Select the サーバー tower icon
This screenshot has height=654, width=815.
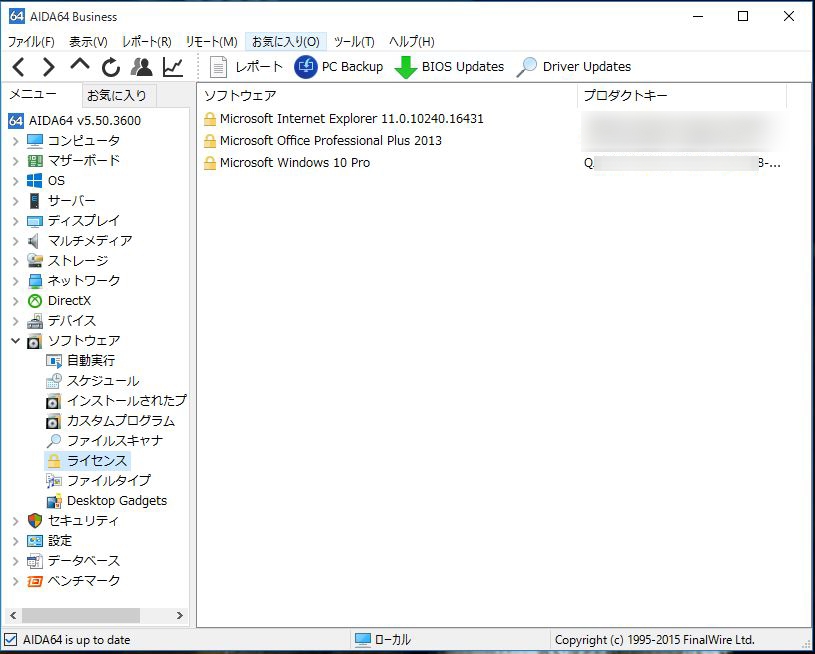[x=34, y=201]
